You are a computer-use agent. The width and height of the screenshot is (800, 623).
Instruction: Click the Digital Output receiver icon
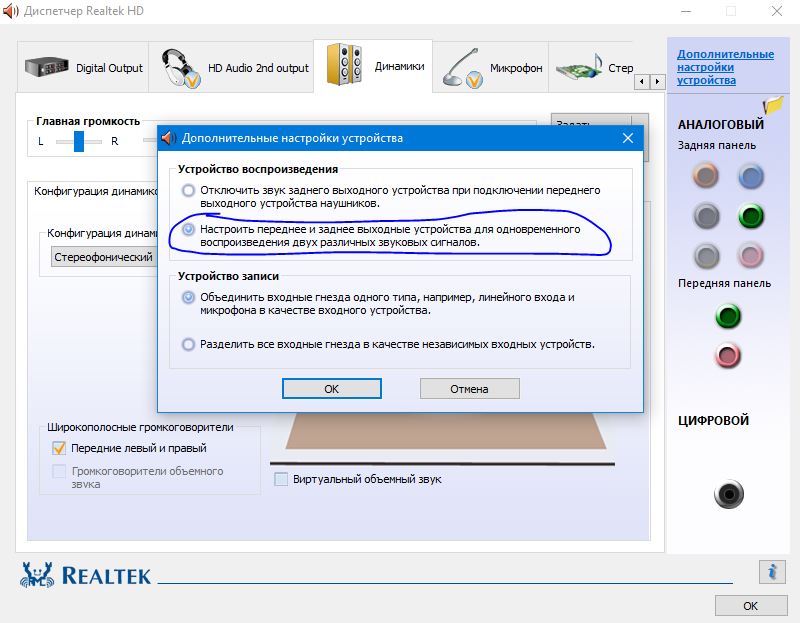pos(46,67)
